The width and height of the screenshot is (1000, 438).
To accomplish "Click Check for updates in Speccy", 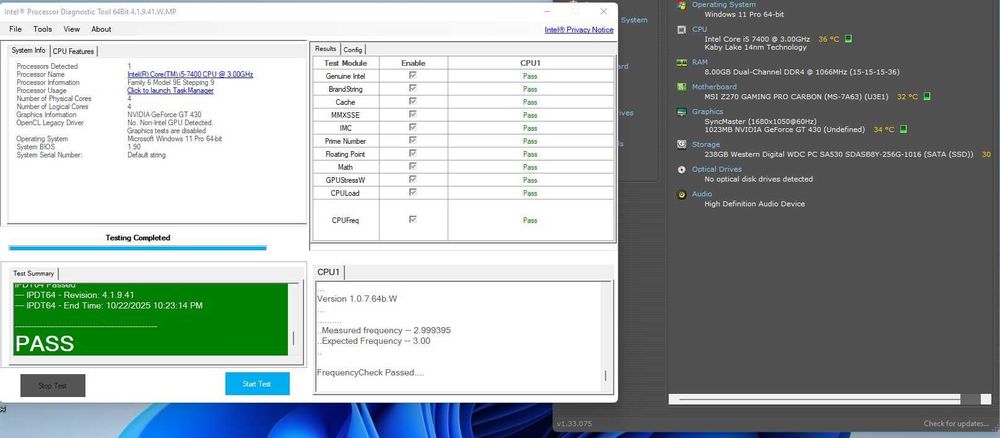I will [957, 424].
